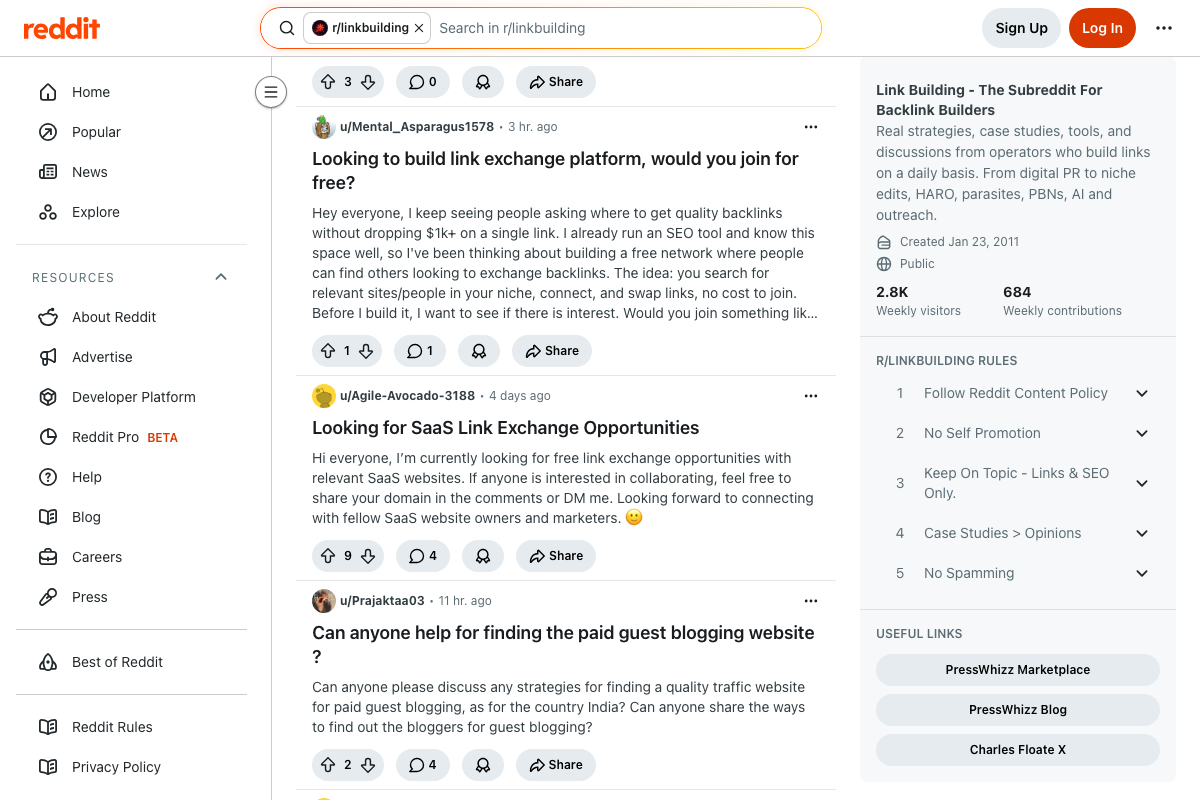This screenshot has width=1200, height=800.
Task: Open comments on paid guest blogging post
Action: click(423, 765)
